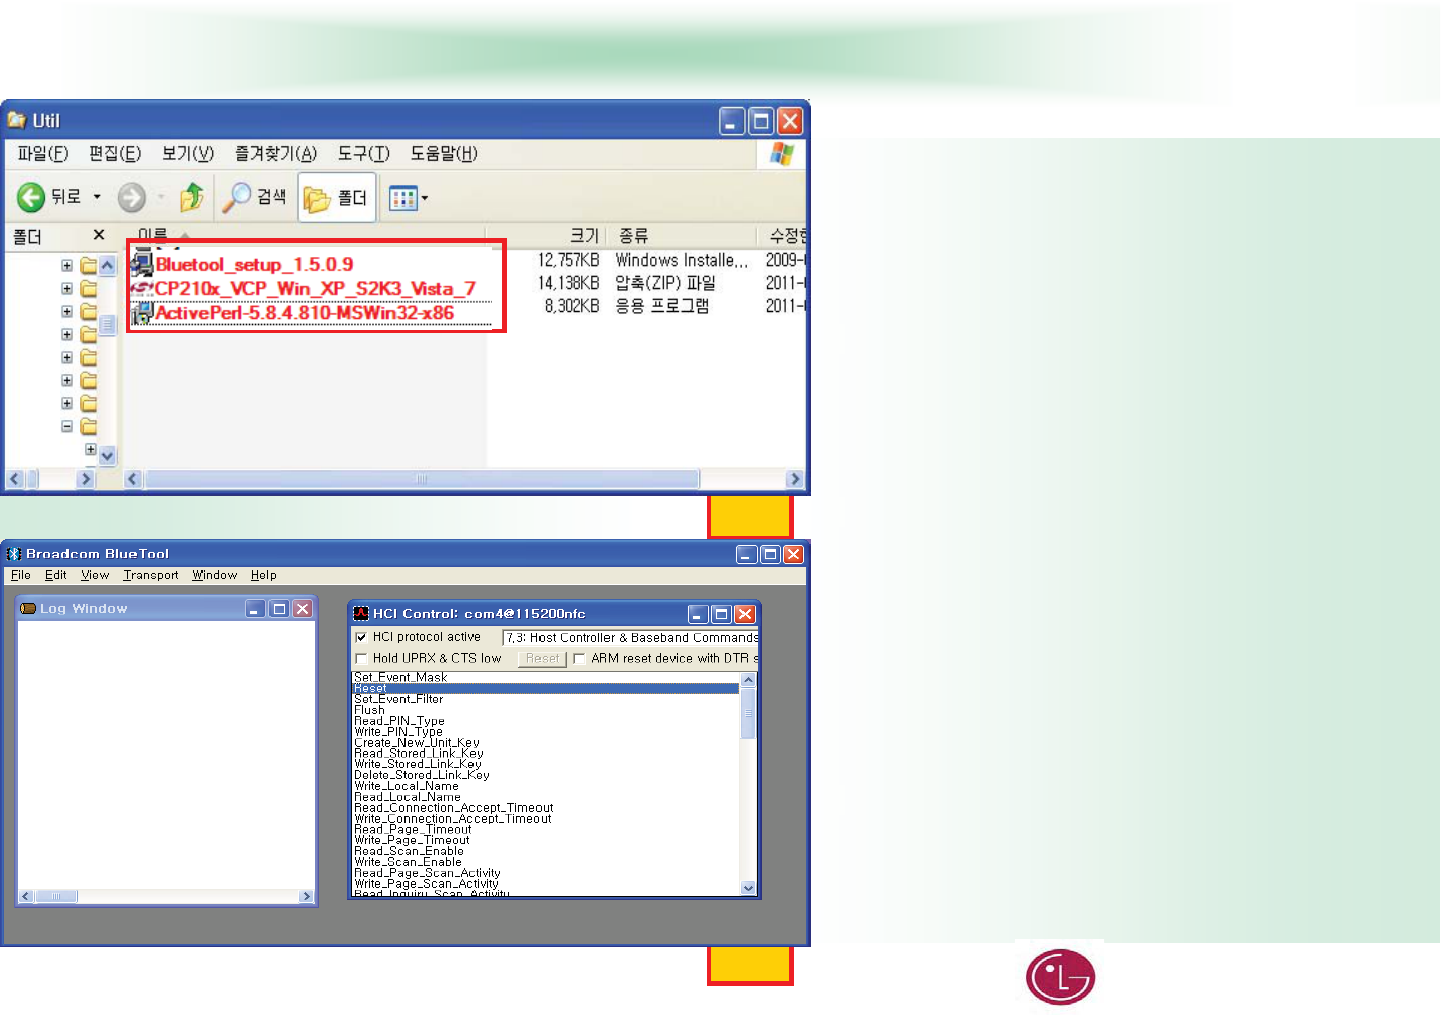This screenshot has height=1015, width=1441.
Task: Click the Log Window title icon
Action: pos(28,608)
